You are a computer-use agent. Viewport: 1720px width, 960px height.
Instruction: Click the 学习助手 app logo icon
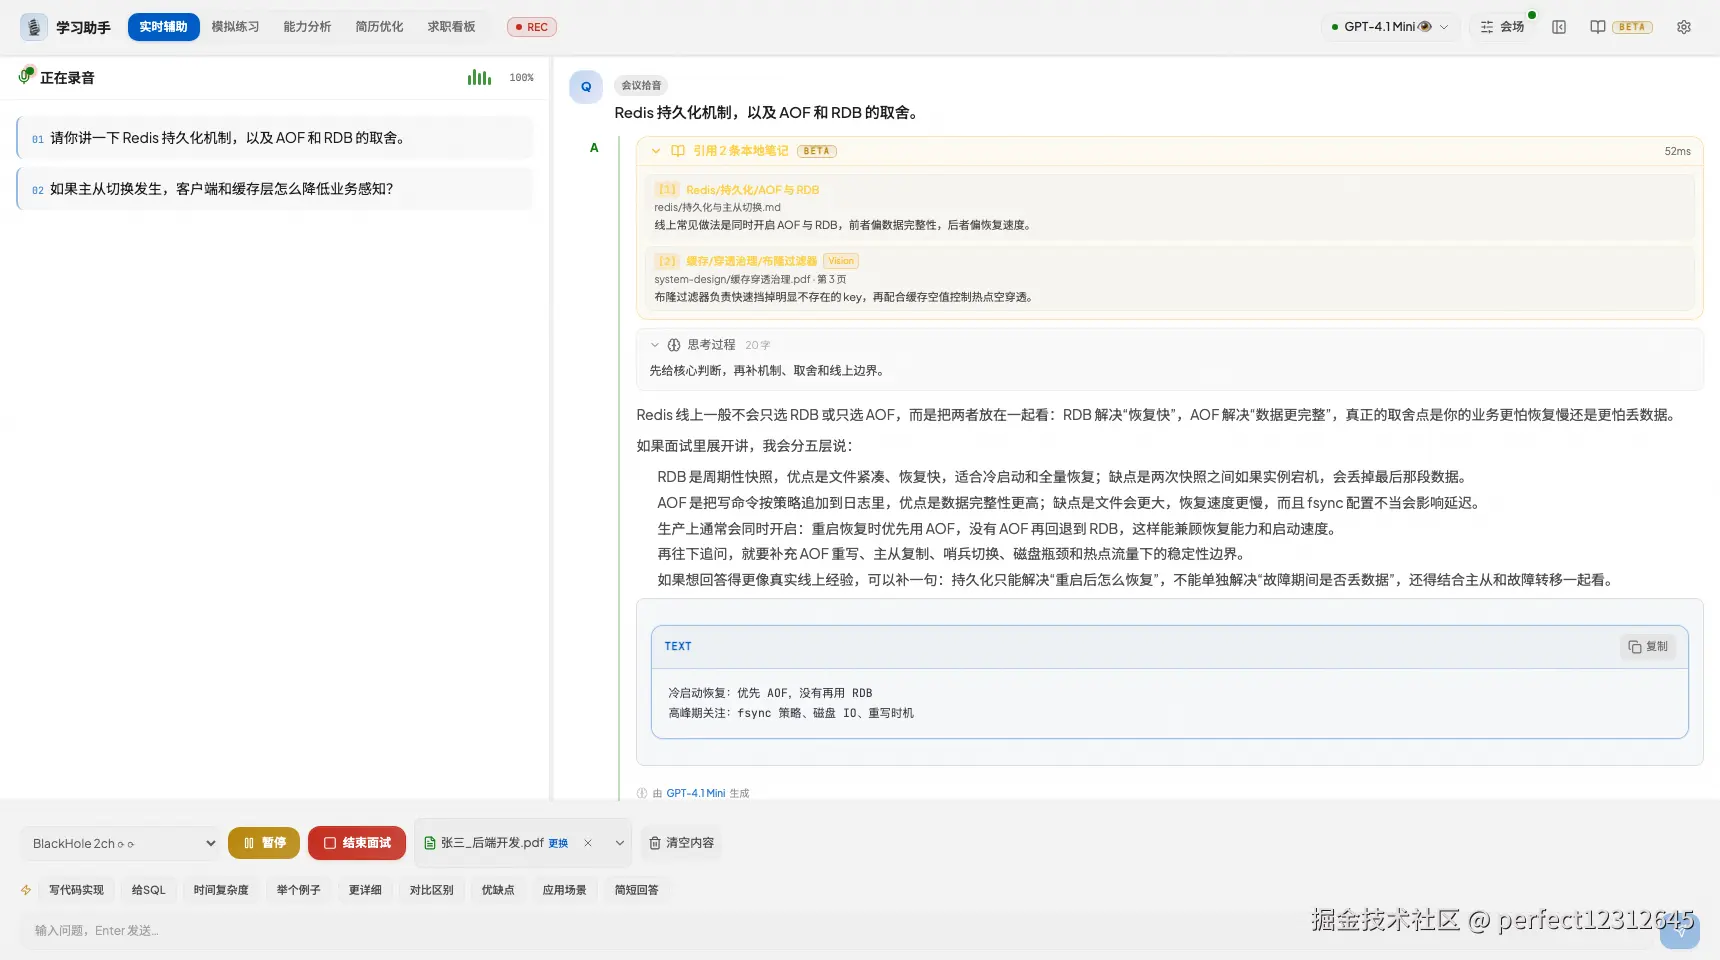pos(33,27)
